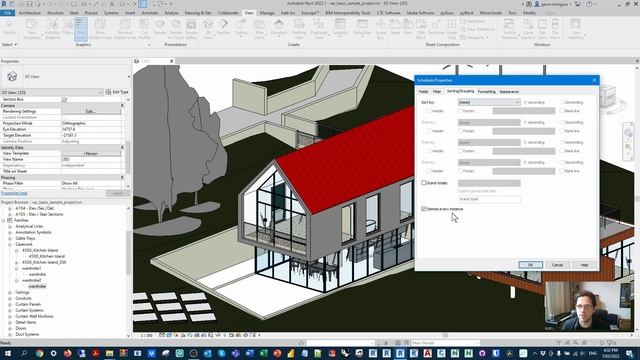Collapse the Families node in Project Browser
640x360 pixels.
(3, 220)
